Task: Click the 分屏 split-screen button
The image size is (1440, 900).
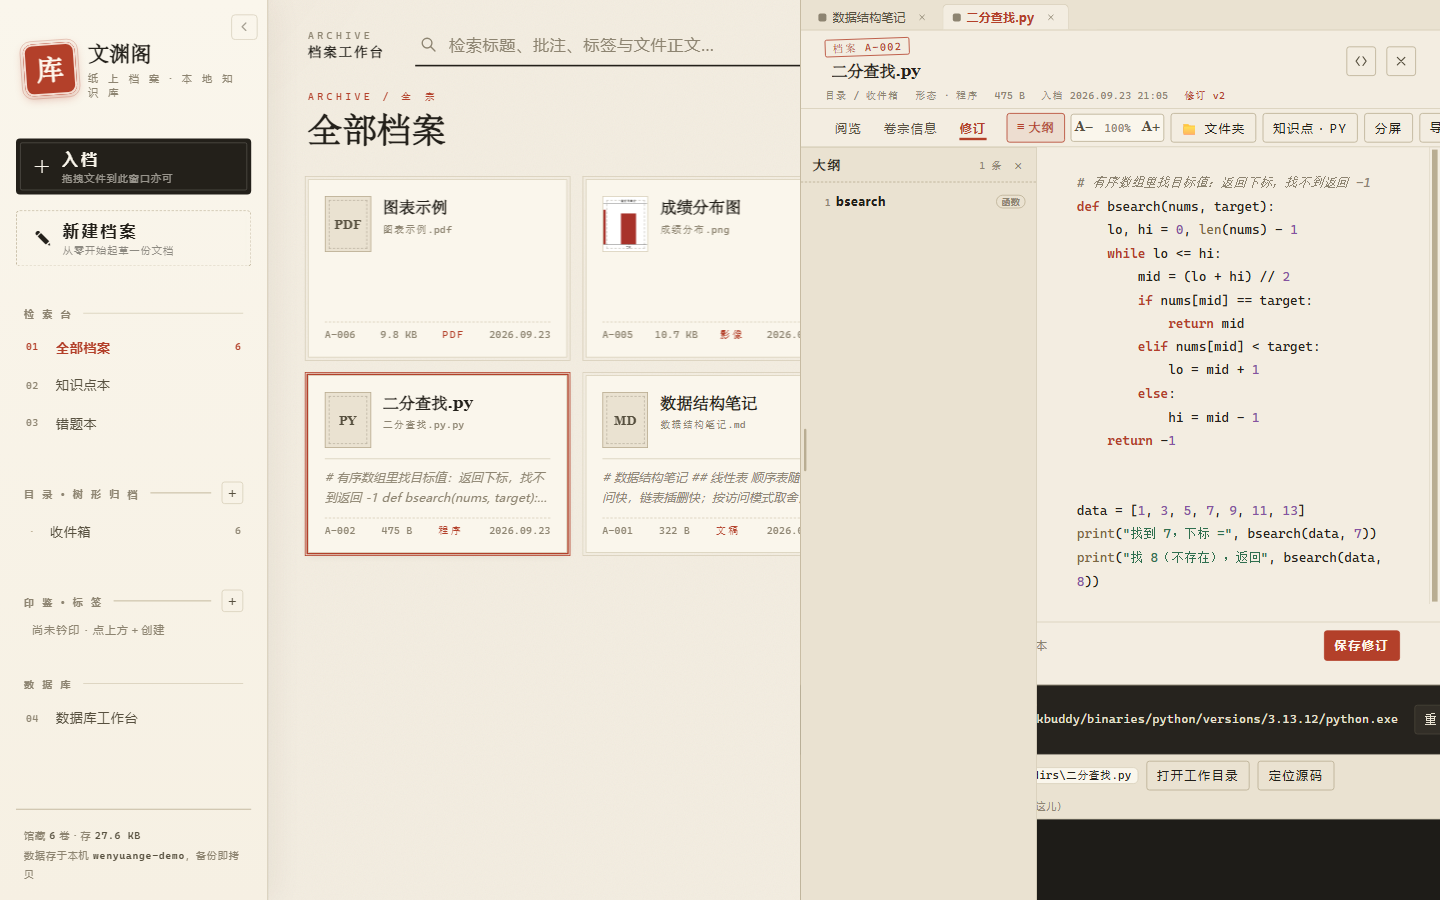Action: [1388, 128]
